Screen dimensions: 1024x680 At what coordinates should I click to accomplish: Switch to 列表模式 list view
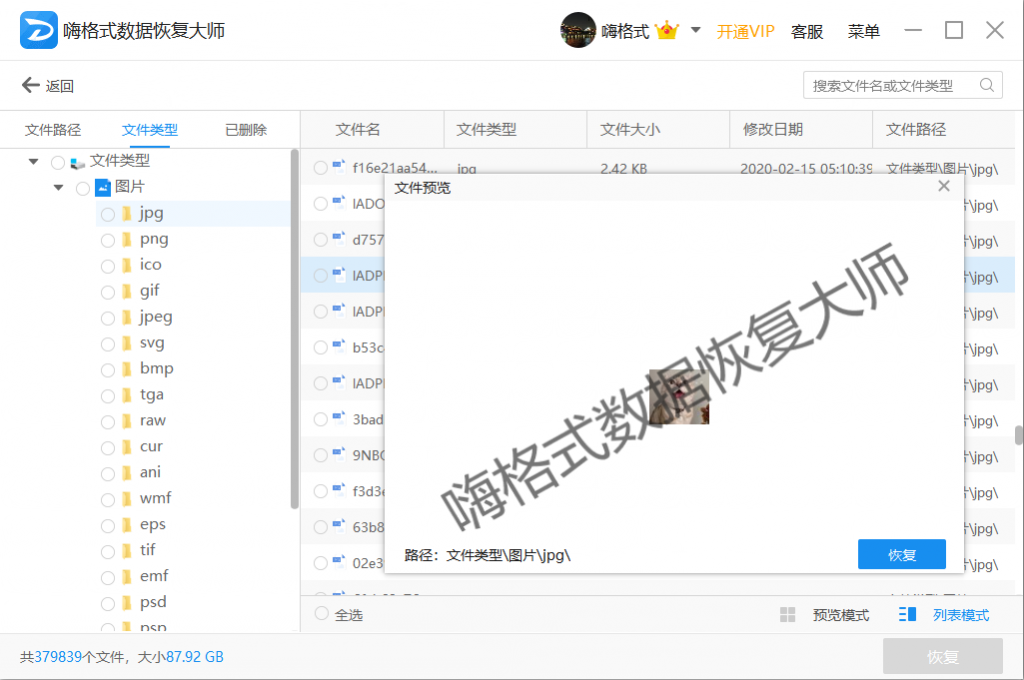(x=944, y=615)
